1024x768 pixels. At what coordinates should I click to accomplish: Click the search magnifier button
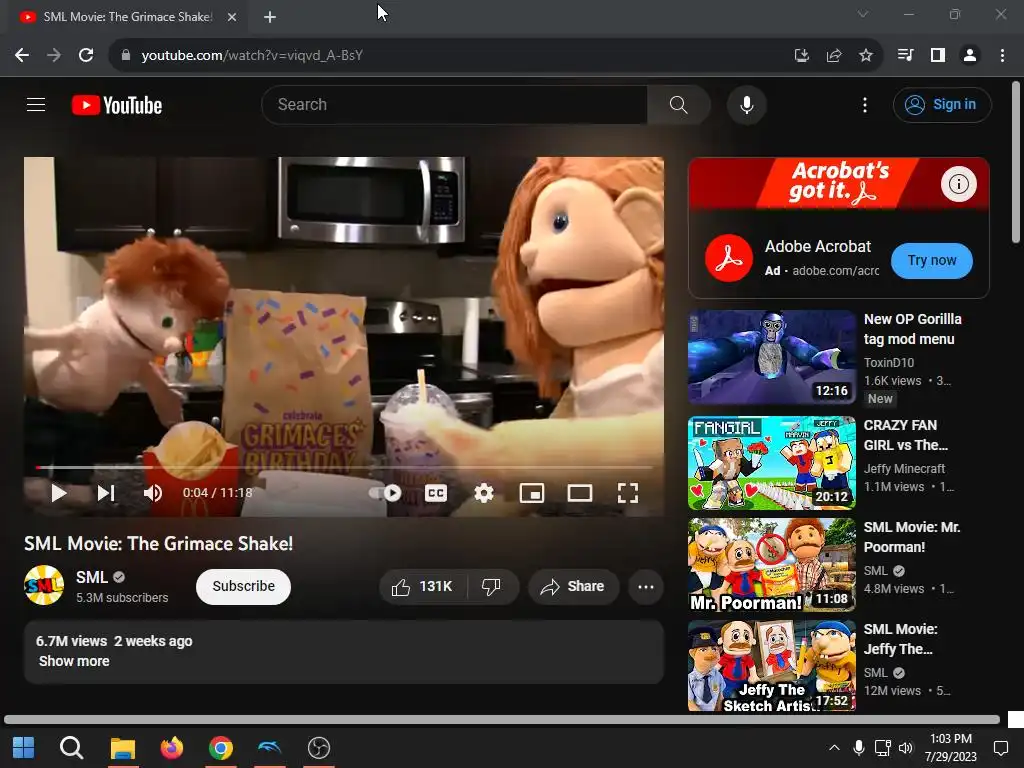point(679,104)
